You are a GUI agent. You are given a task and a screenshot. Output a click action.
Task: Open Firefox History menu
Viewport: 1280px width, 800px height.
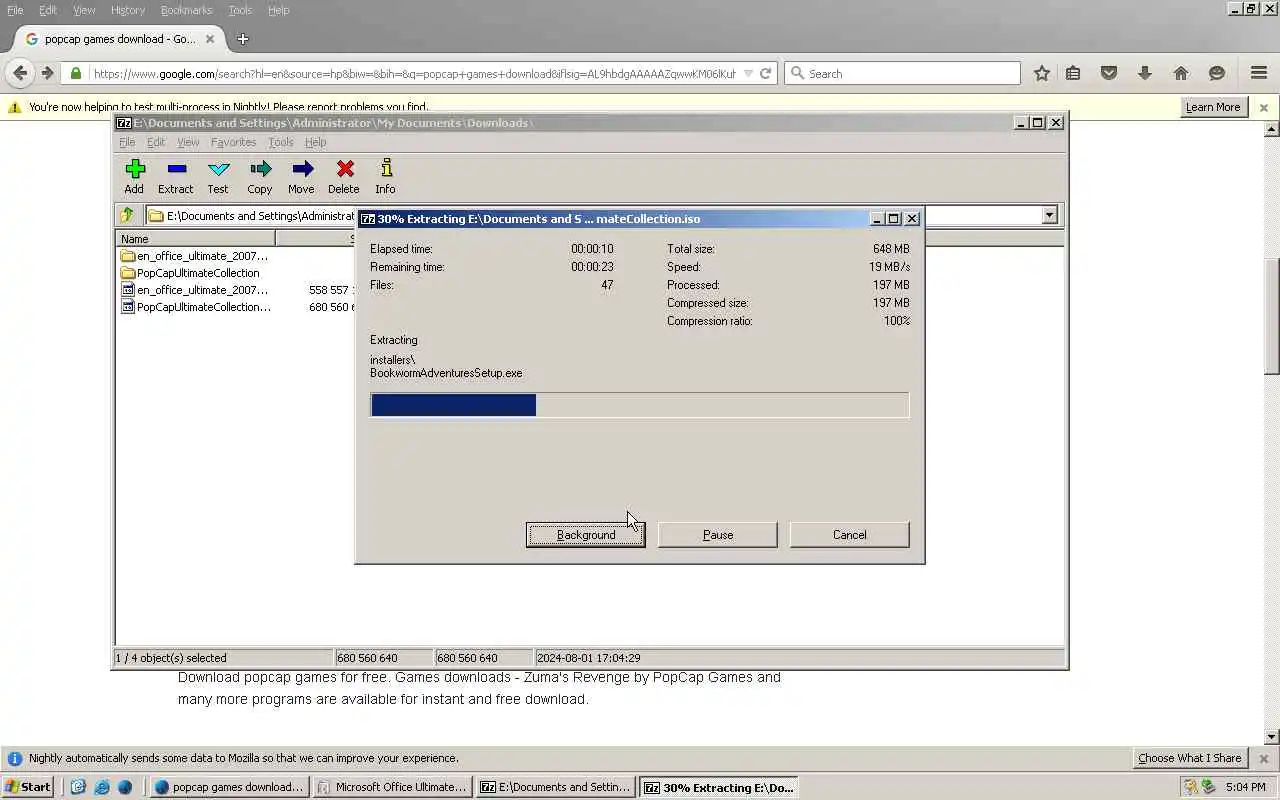click(x=128, y=10)
